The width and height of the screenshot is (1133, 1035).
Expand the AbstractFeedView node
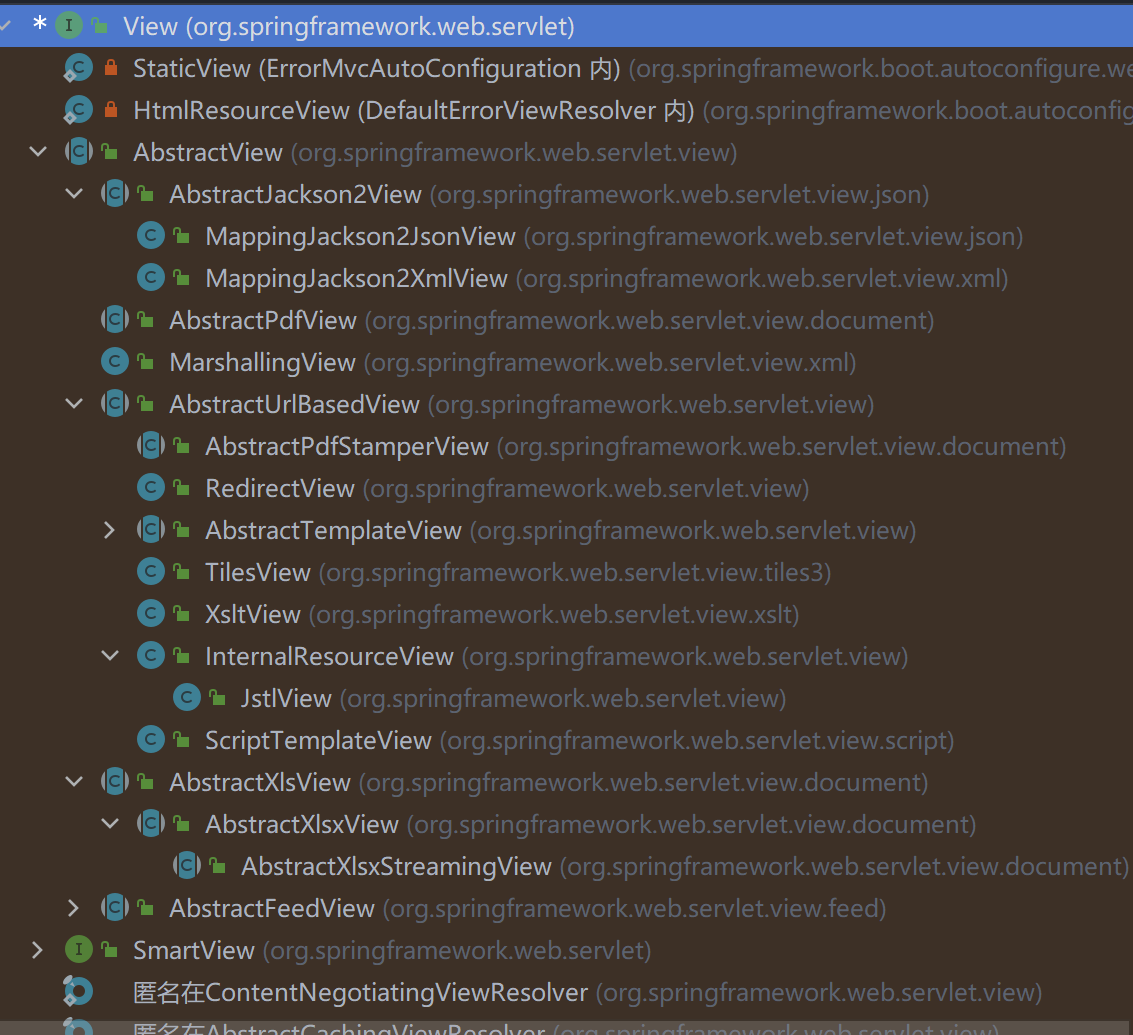coord(73,908)
